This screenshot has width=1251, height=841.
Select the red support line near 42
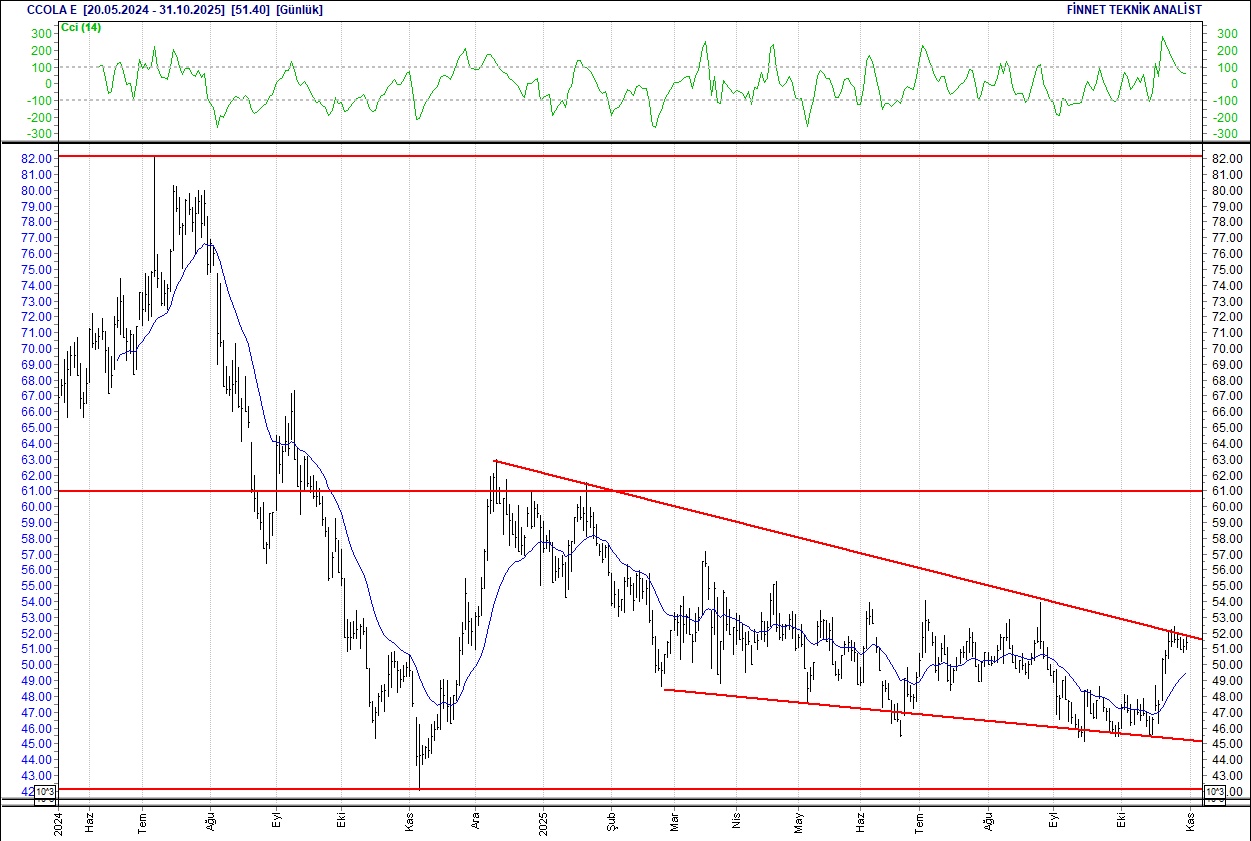tap(600, 789)
